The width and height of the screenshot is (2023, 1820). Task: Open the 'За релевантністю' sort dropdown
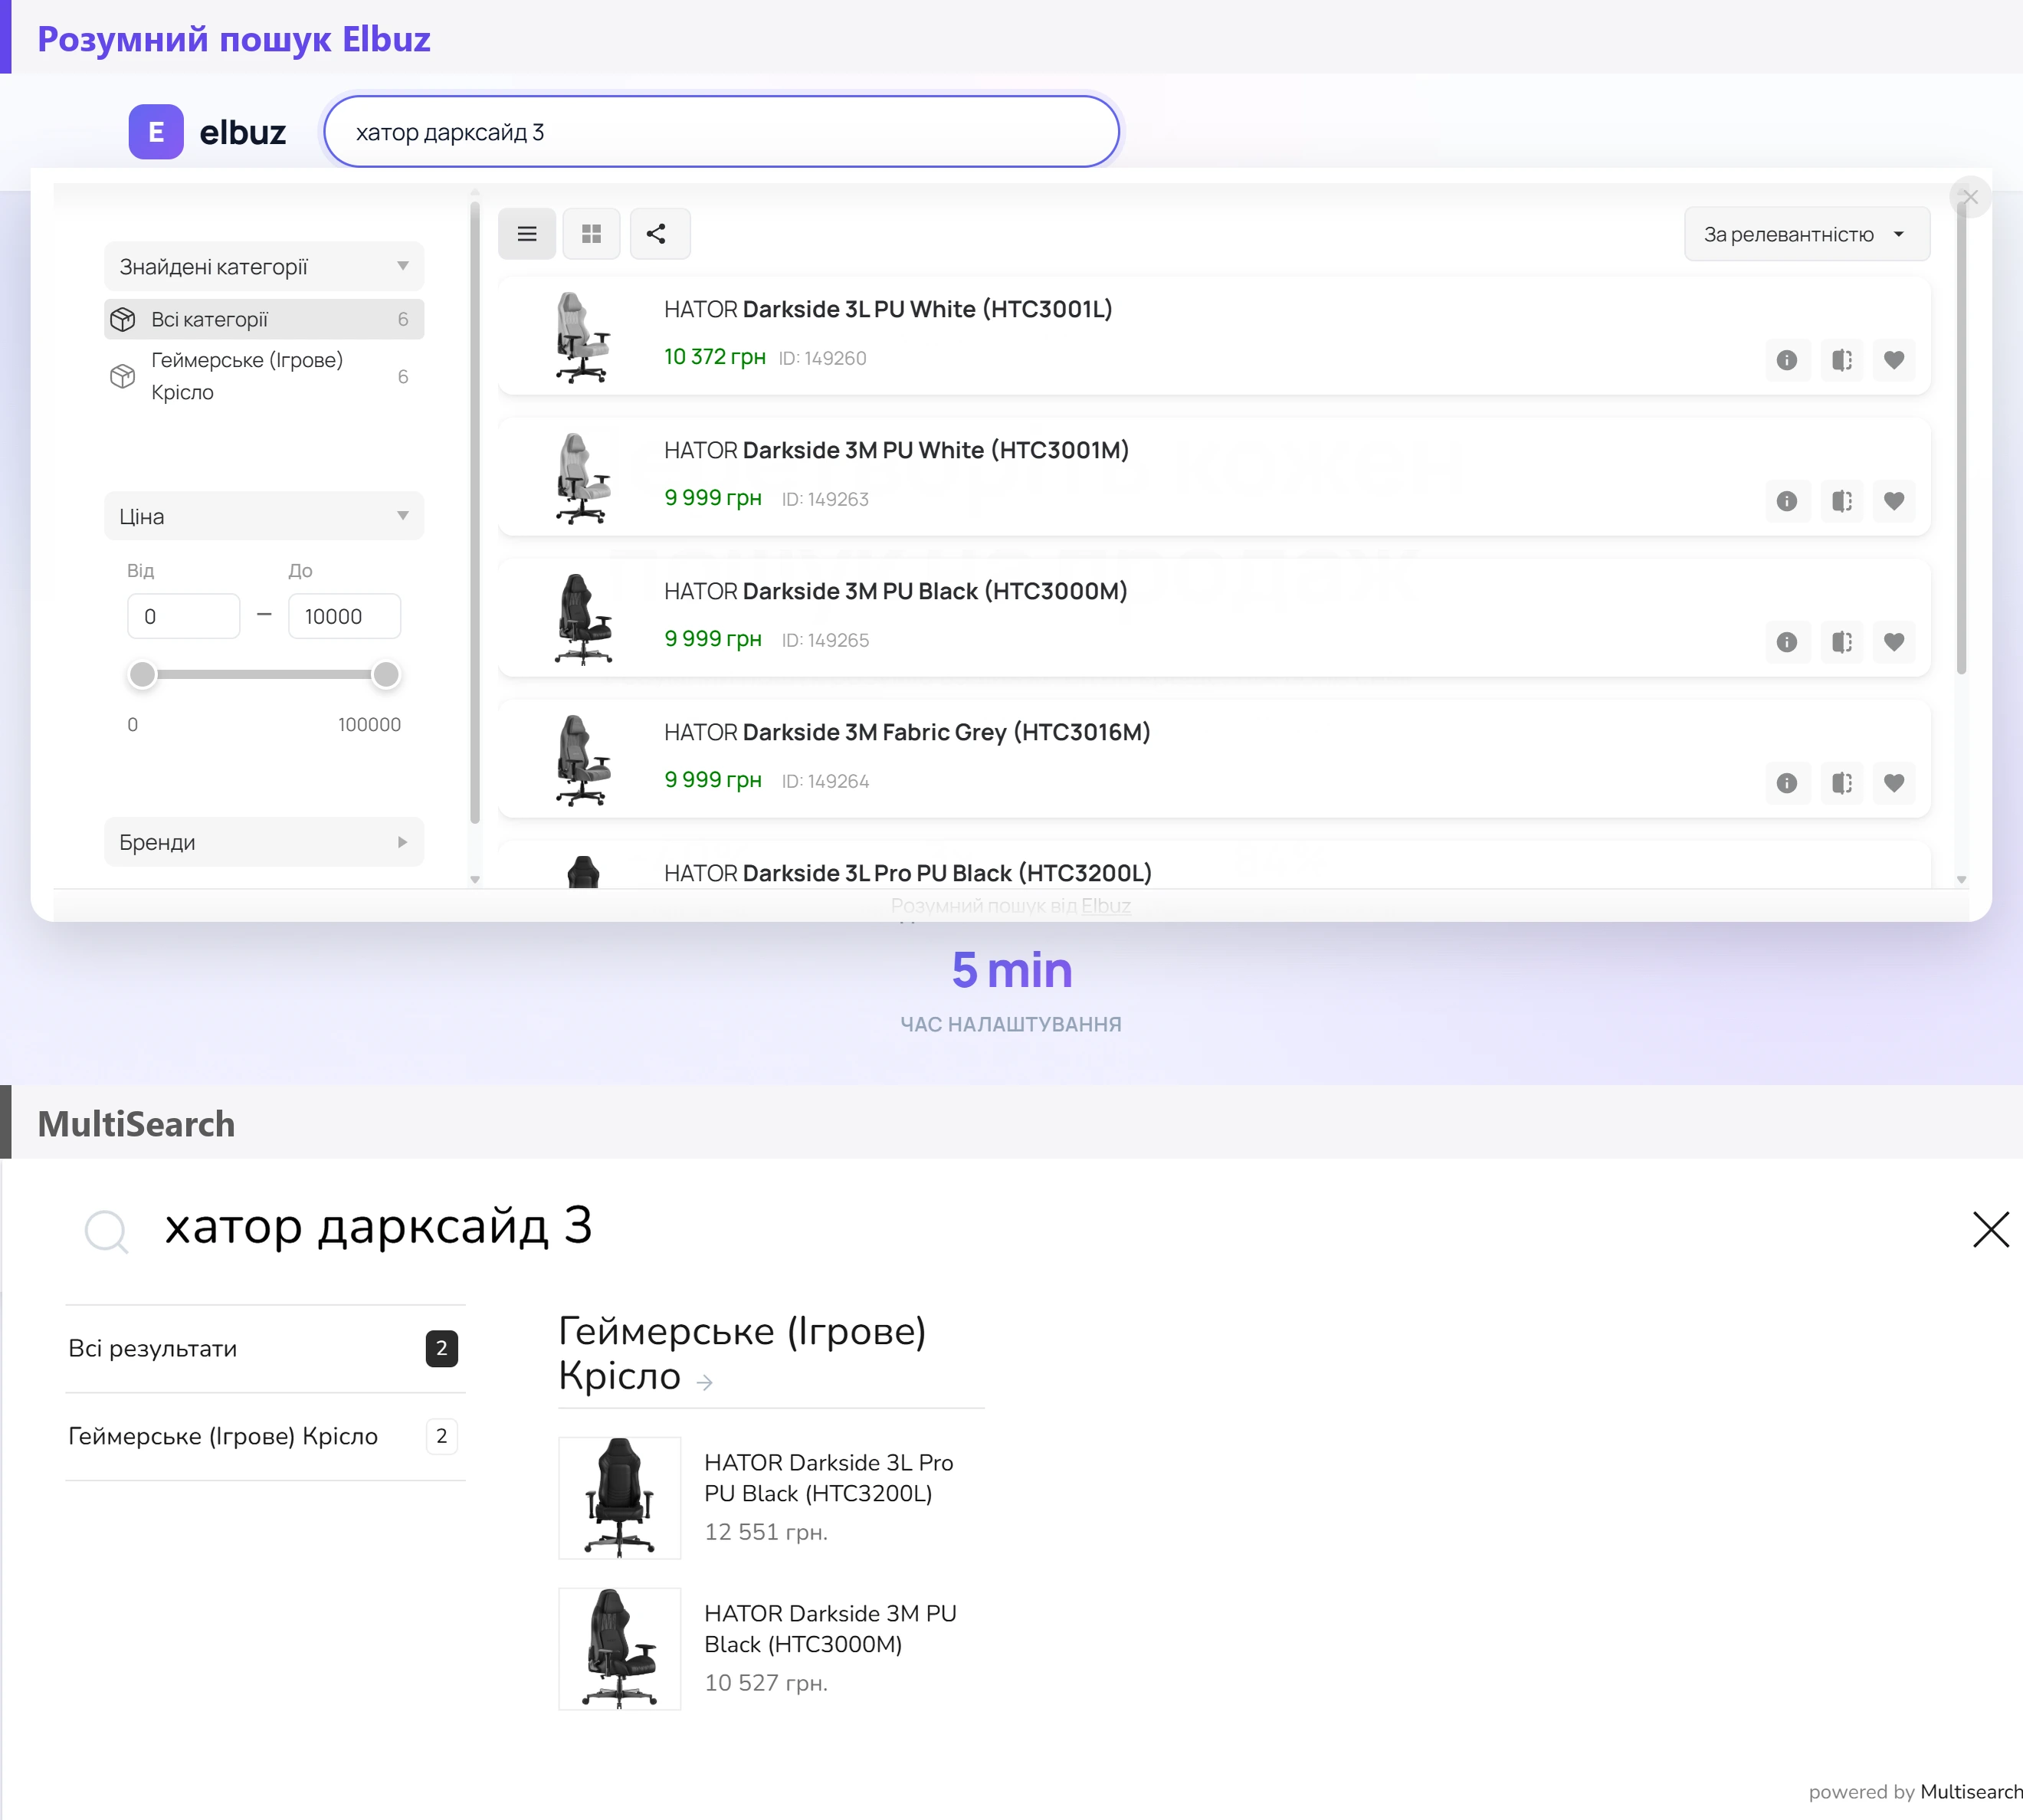pos(1806,234)
